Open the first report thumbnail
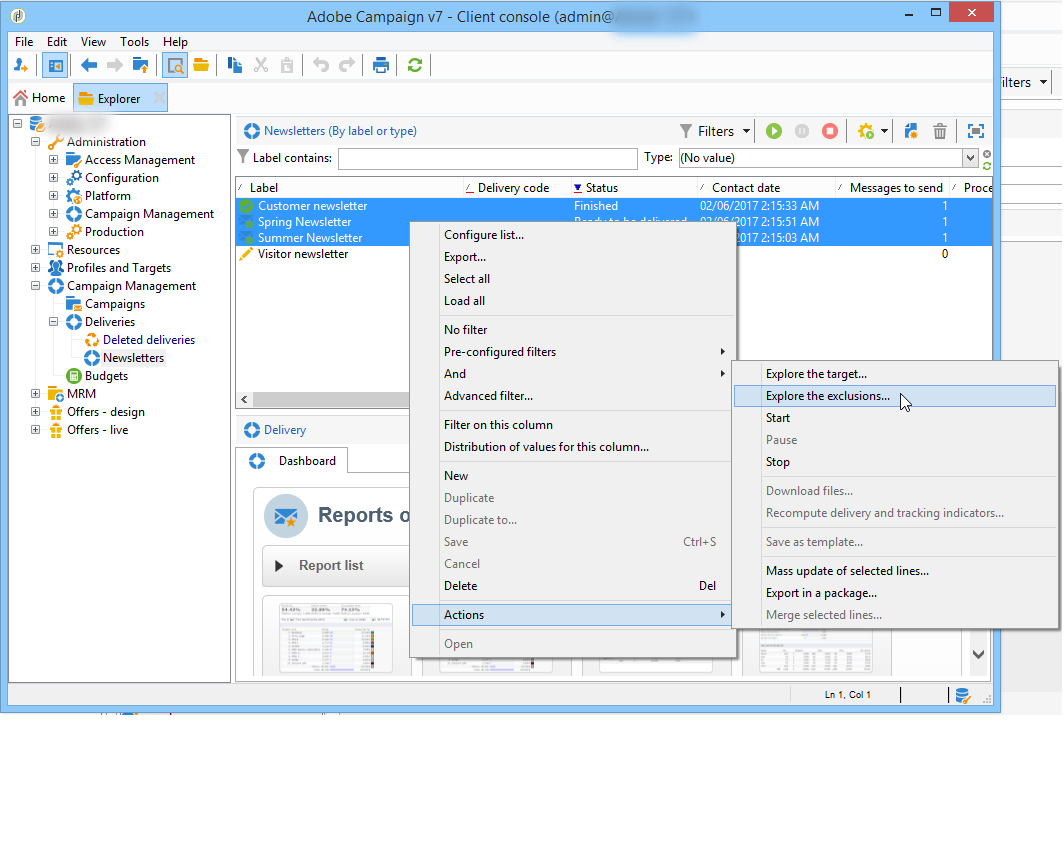 pyautogui.click(x=336, y=638)
